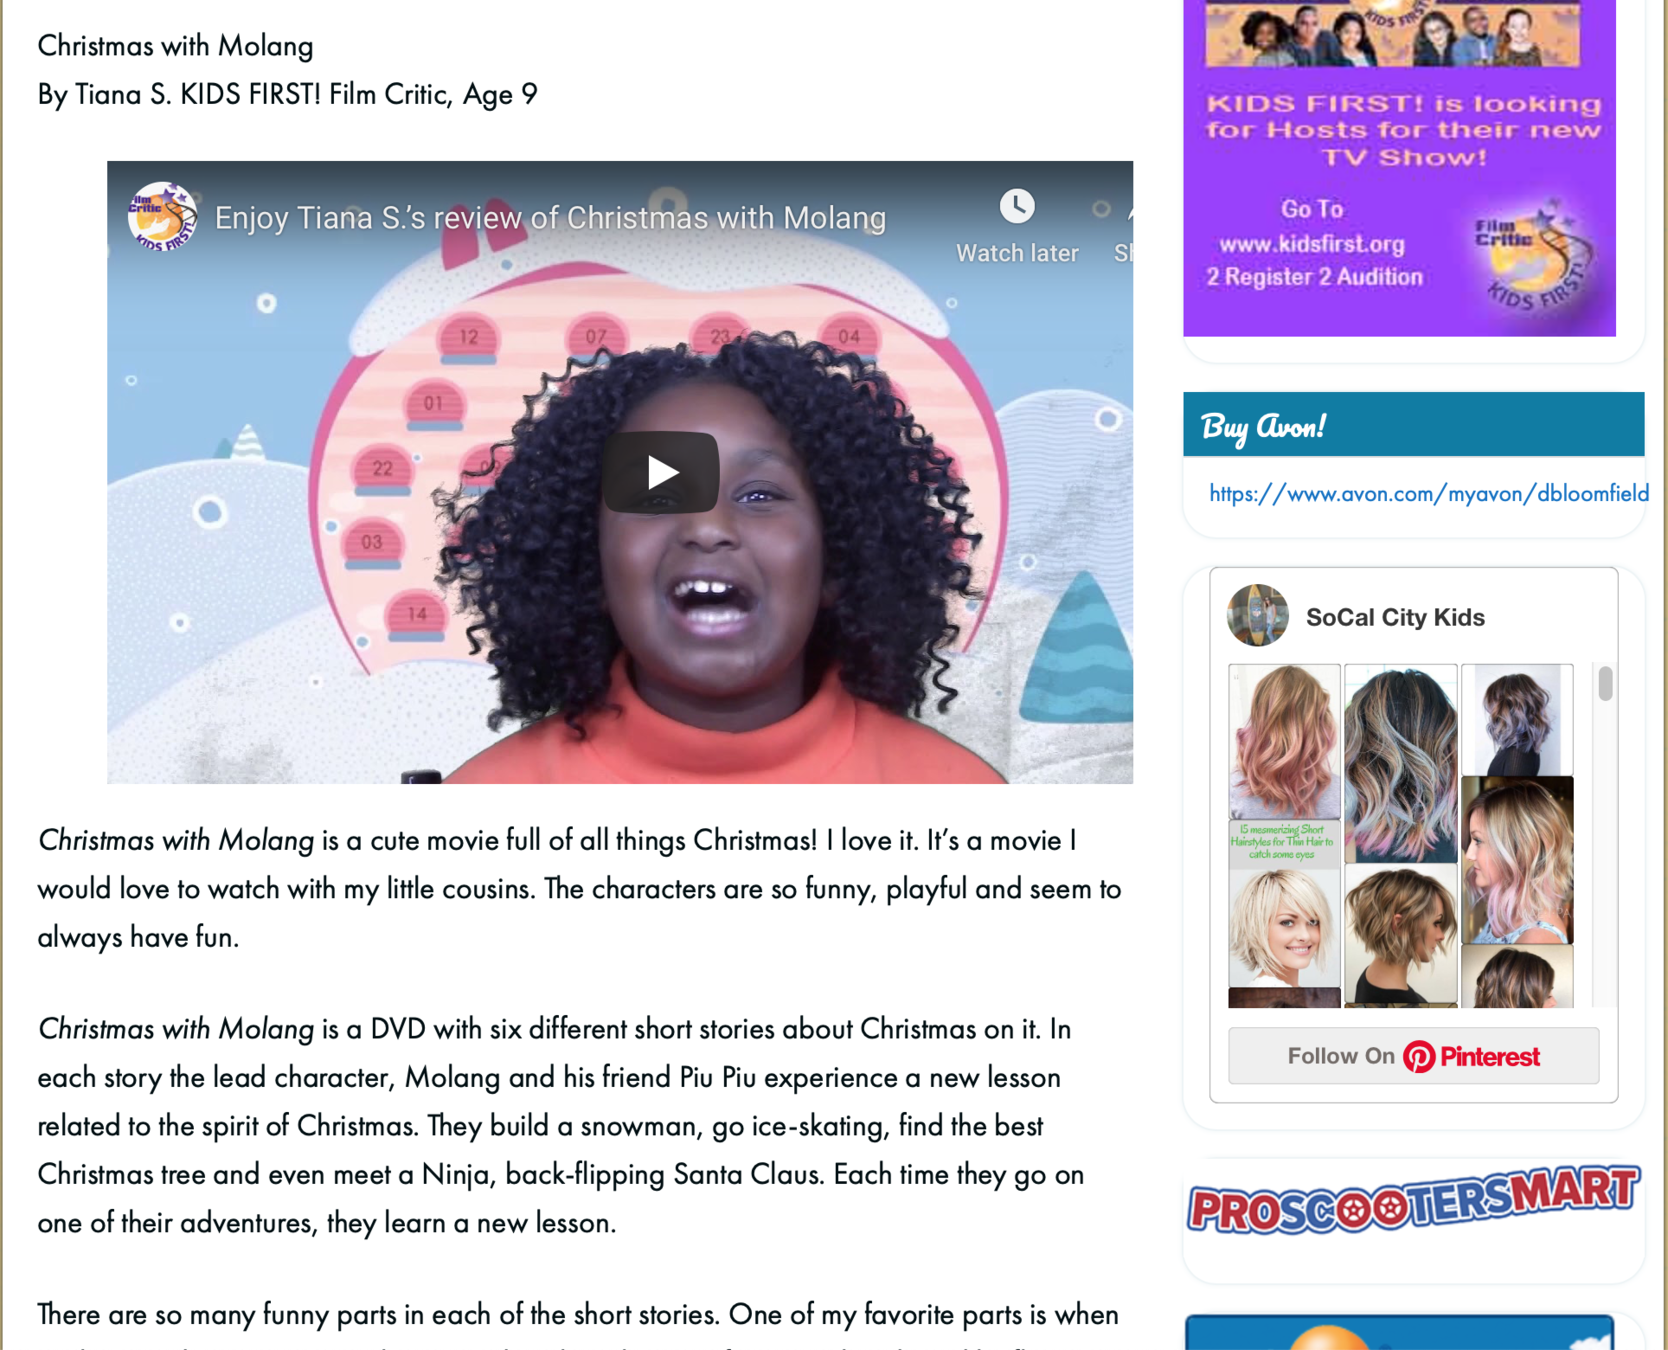
Task: Click the Film Critic logo in purple ad
Action: click(x=1531, y=258)
